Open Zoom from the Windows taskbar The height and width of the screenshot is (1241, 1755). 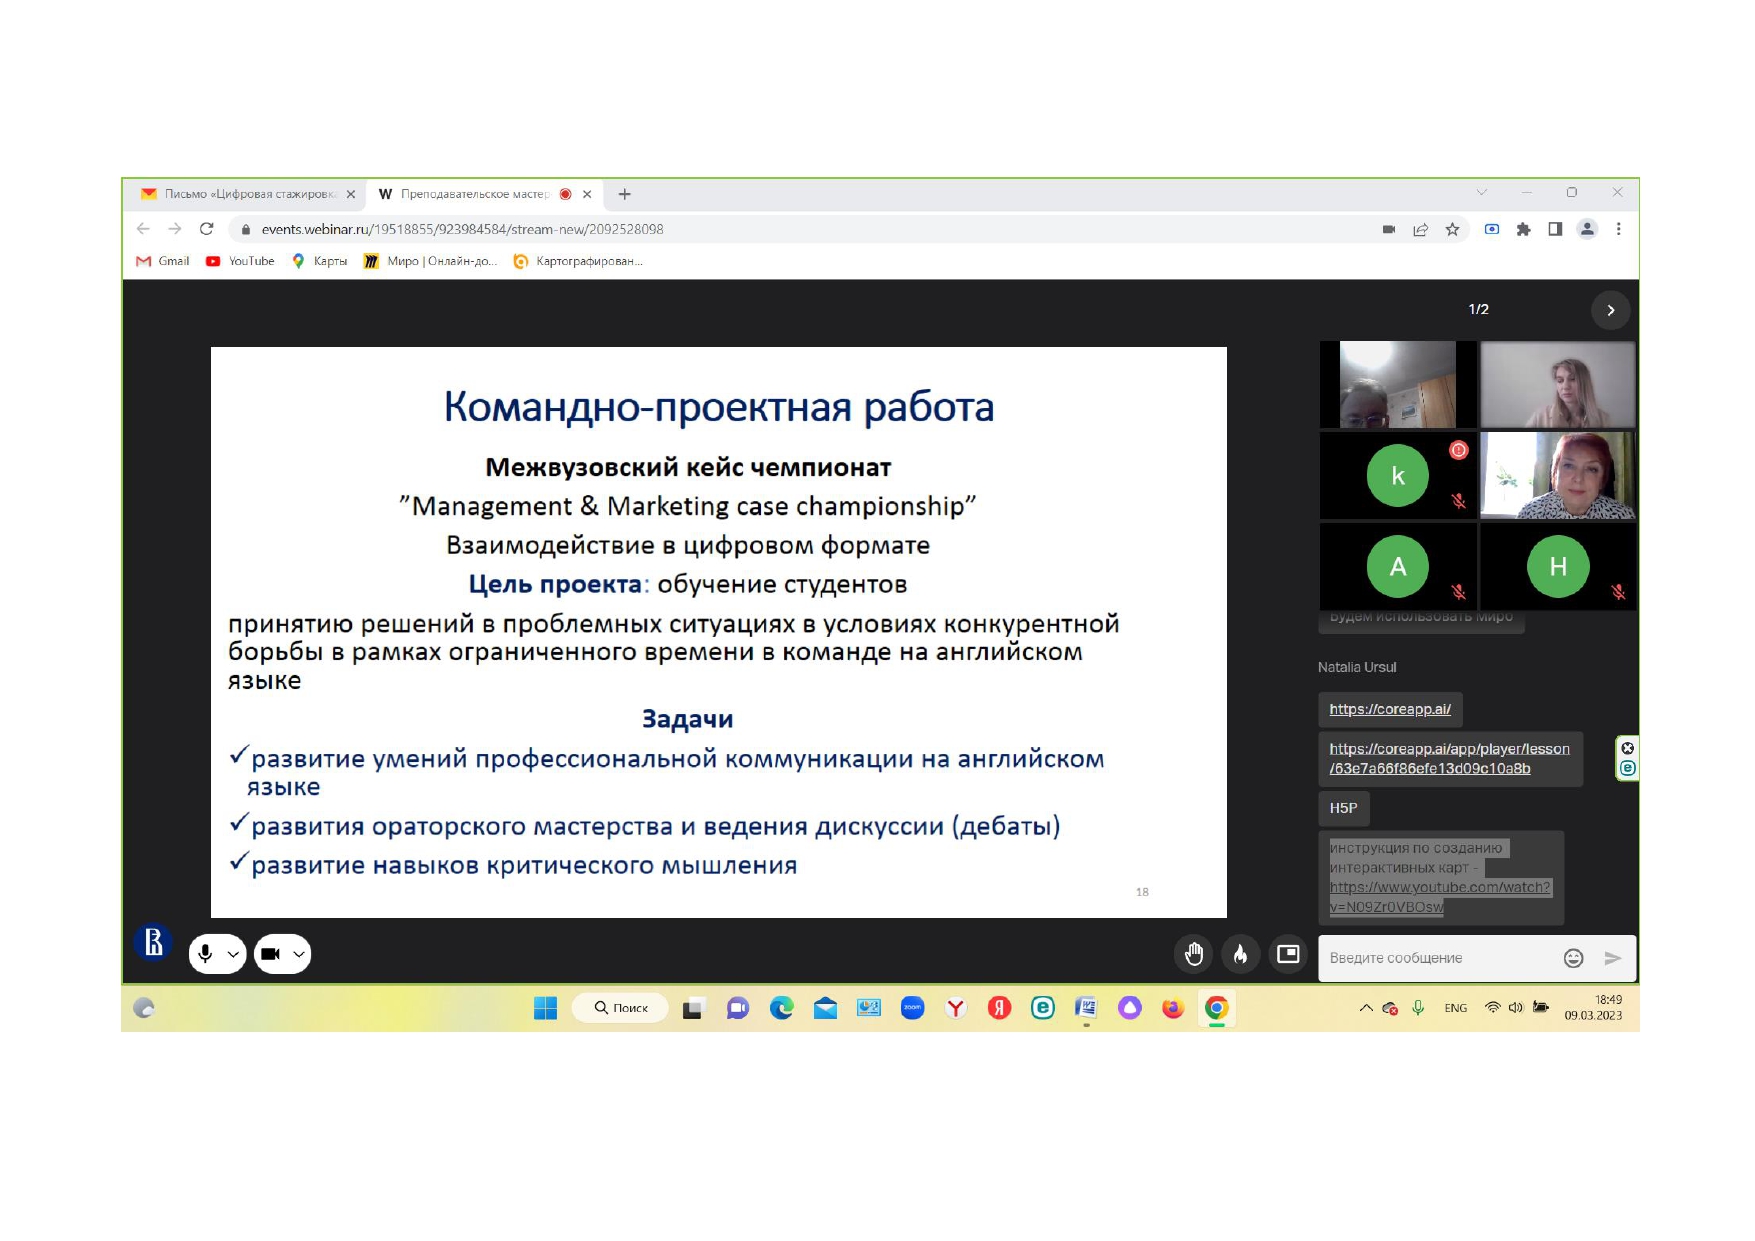tap(912, 1008)
